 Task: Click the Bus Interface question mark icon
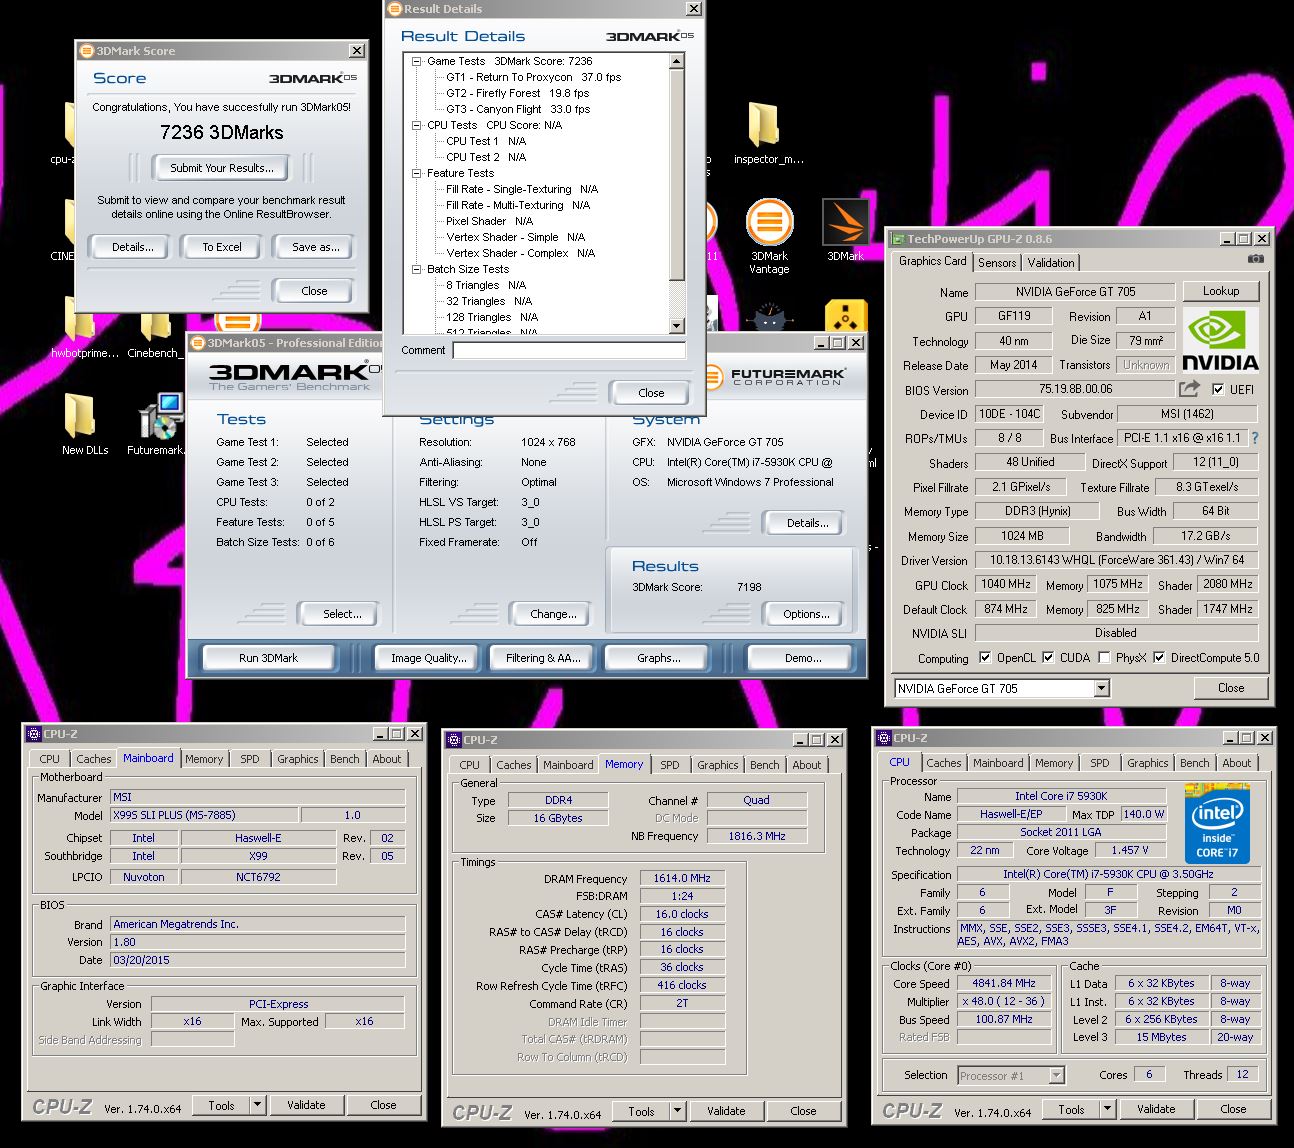[x=1255, y=438]
